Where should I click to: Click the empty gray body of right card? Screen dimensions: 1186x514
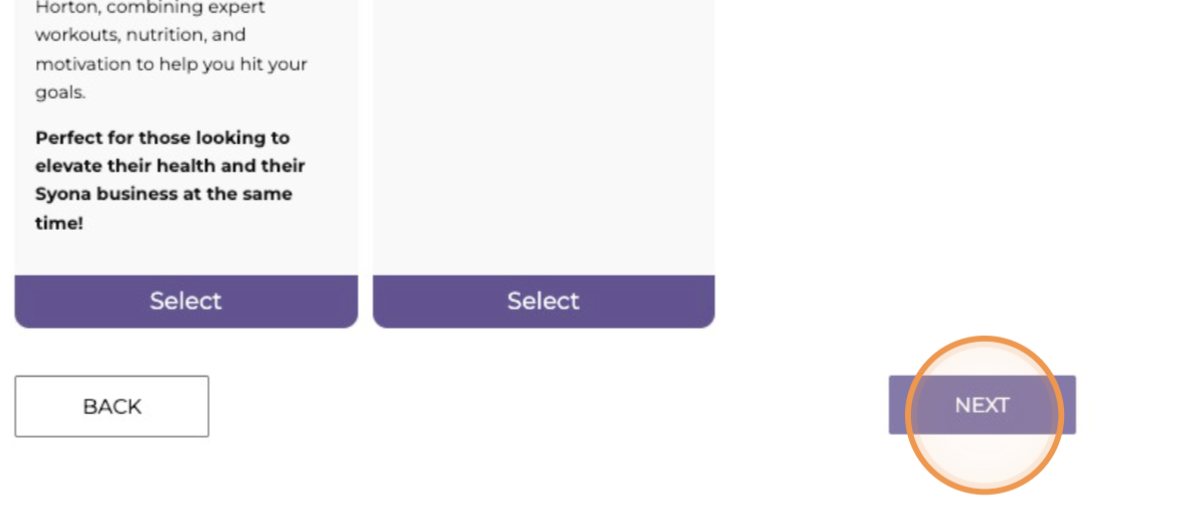[543, 140]
